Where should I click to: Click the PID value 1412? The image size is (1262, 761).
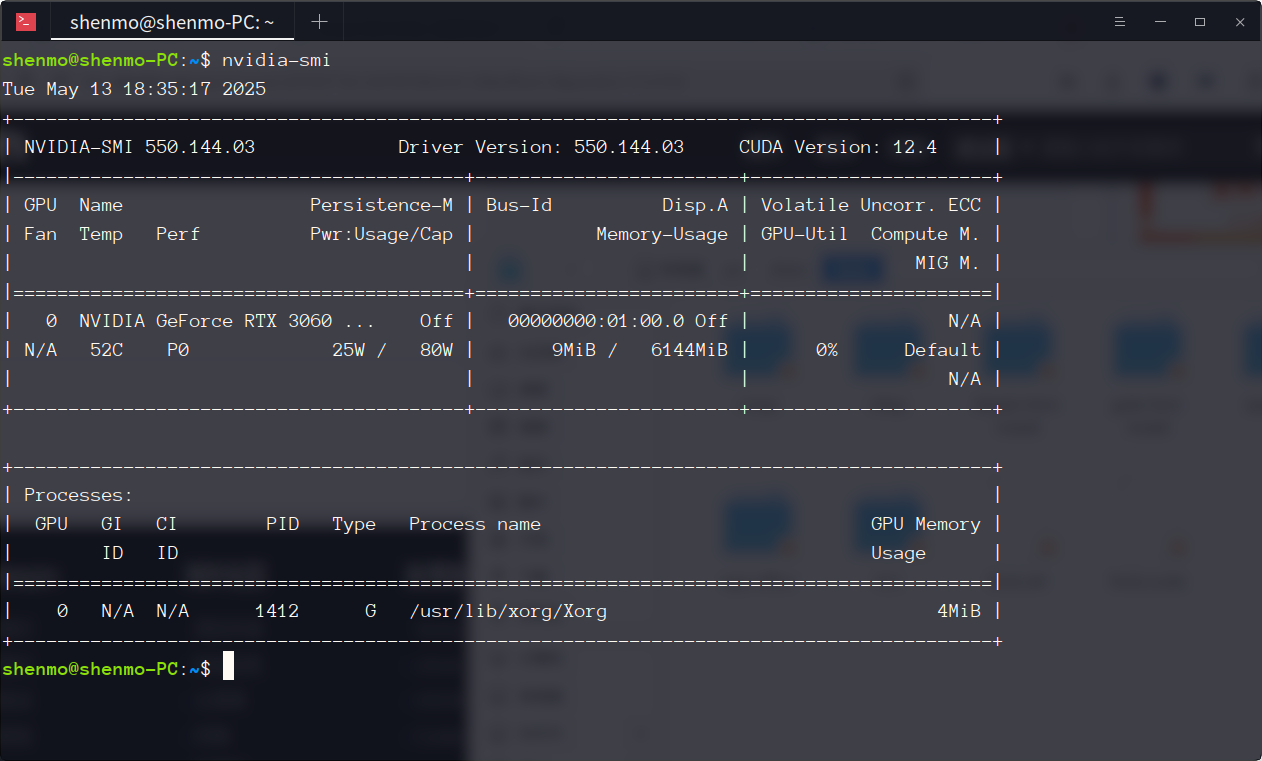click(277, 611)
